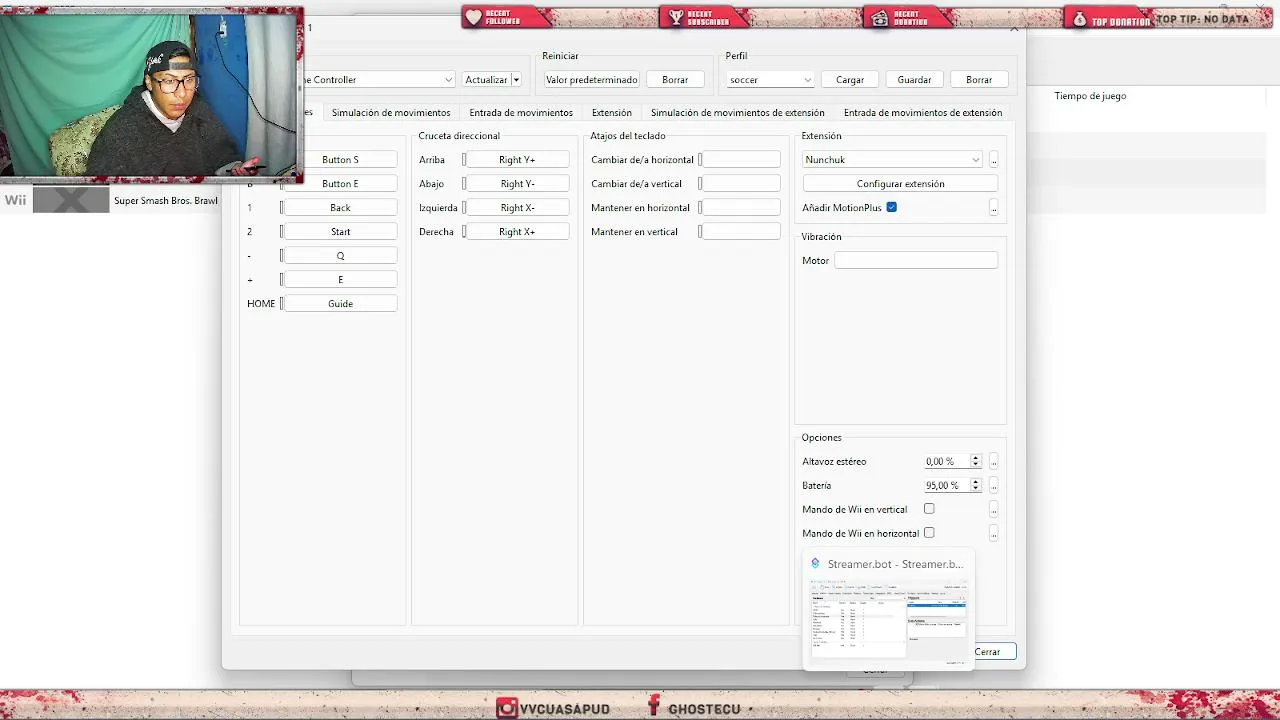1280x720 pixels.
Task: Adjust the Batería percentage stepper arrows
Action: pos(976,486)
